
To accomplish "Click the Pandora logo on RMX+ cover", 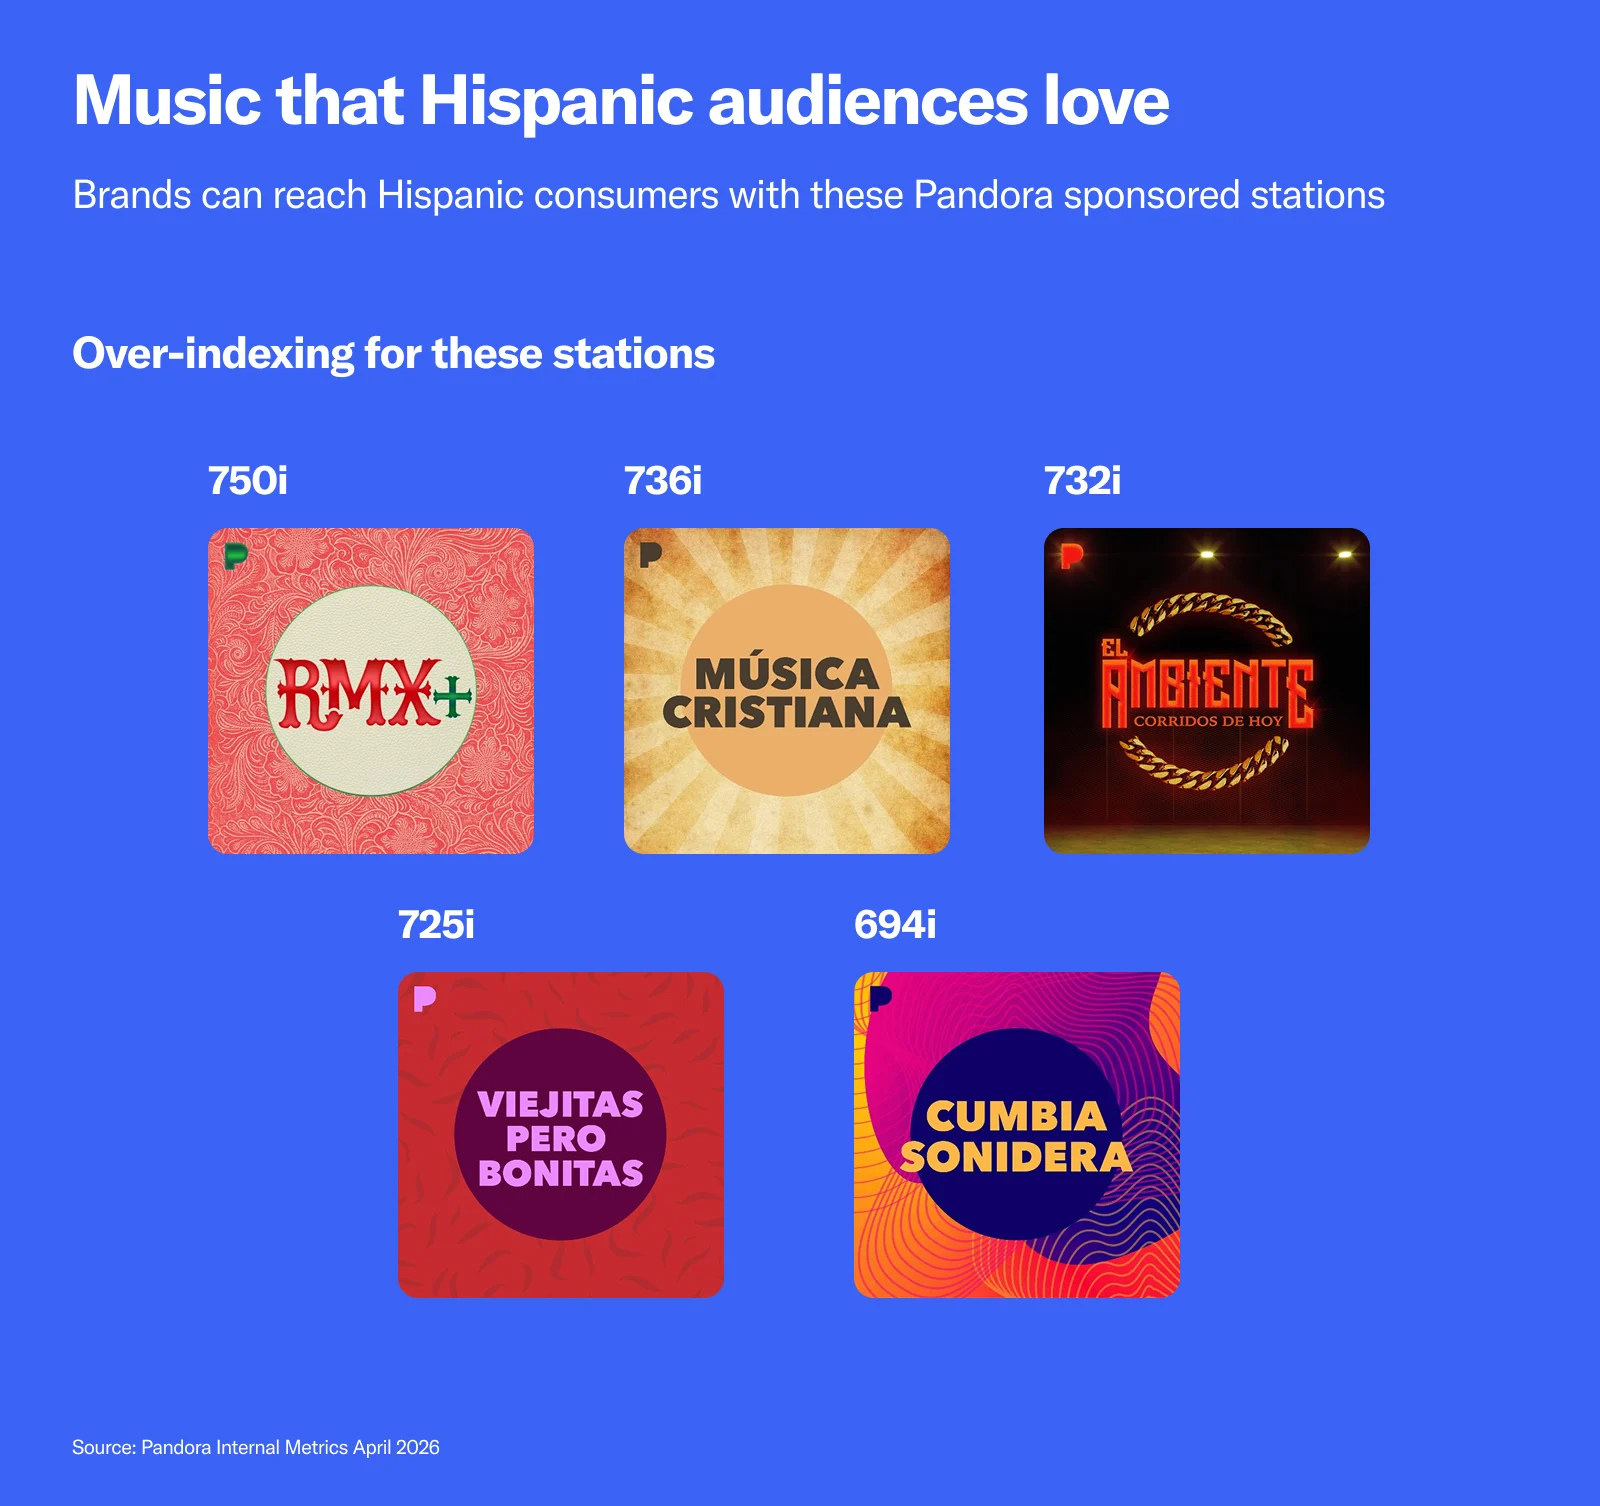I will 236,555.
